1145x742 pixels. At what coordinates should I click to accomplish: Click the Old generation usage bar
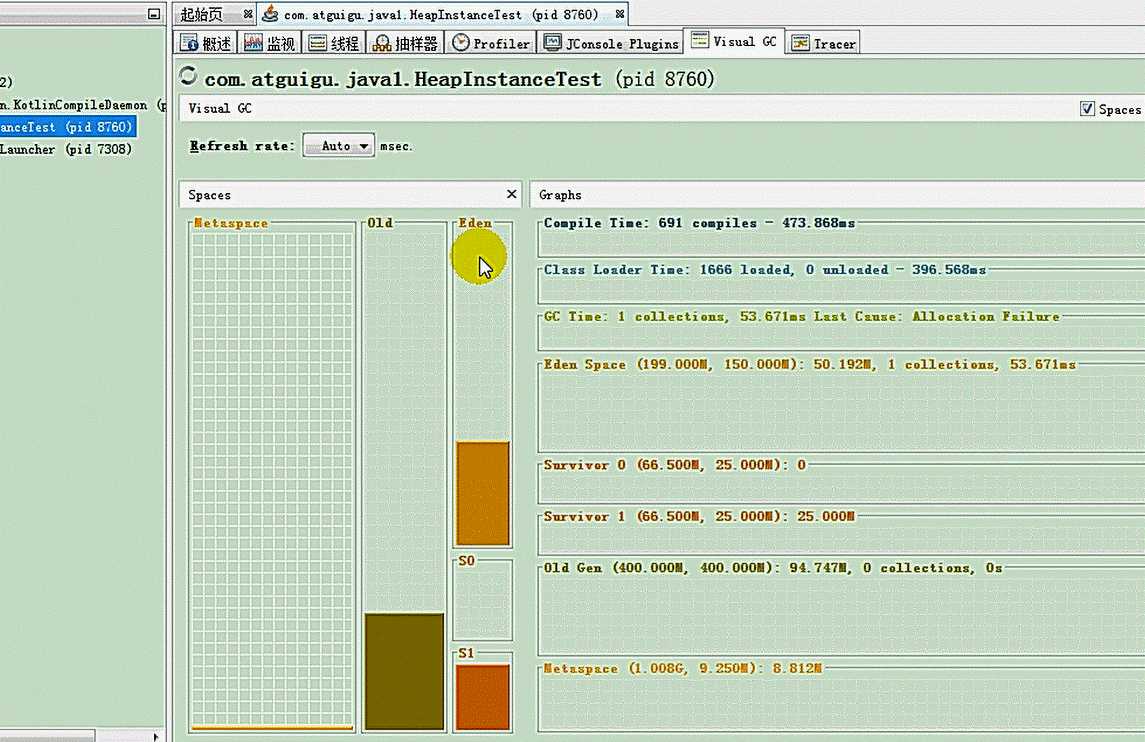(405, 671)
